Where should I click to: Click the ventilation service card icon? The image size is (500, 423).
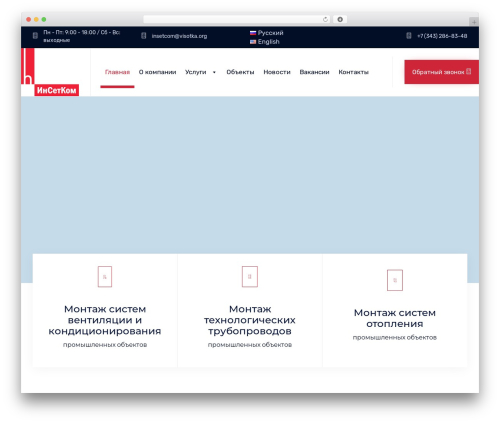click(105, 276)
